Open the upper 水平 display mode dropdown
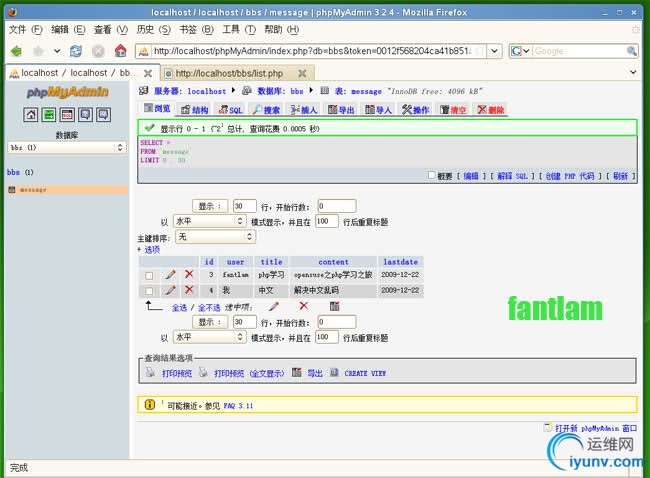Viewport: 650px width, 478px height. tap(210, 221)
